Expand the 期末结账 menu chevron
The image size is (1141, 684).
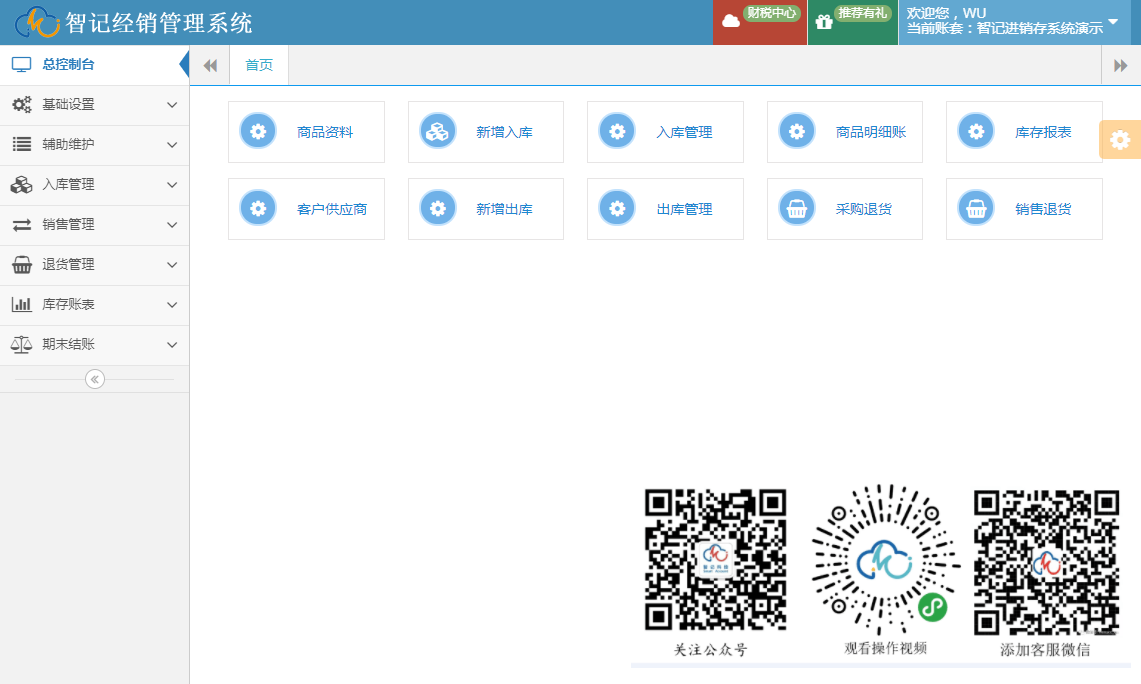pos(172,345)
